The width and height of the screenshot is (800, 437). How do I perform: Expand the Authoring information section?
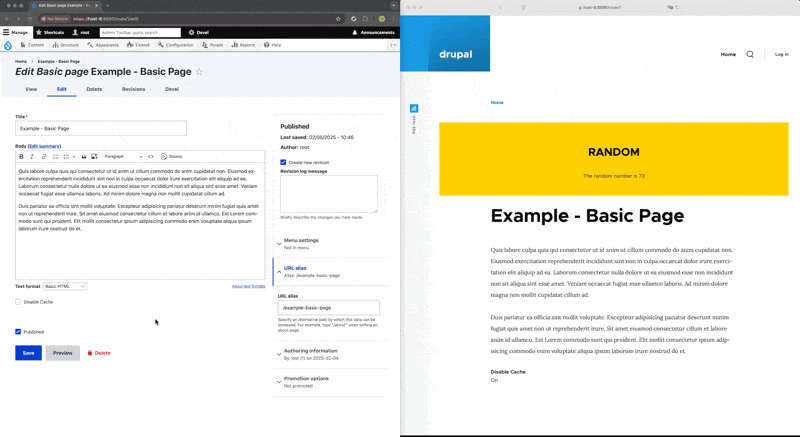(309, 353)
